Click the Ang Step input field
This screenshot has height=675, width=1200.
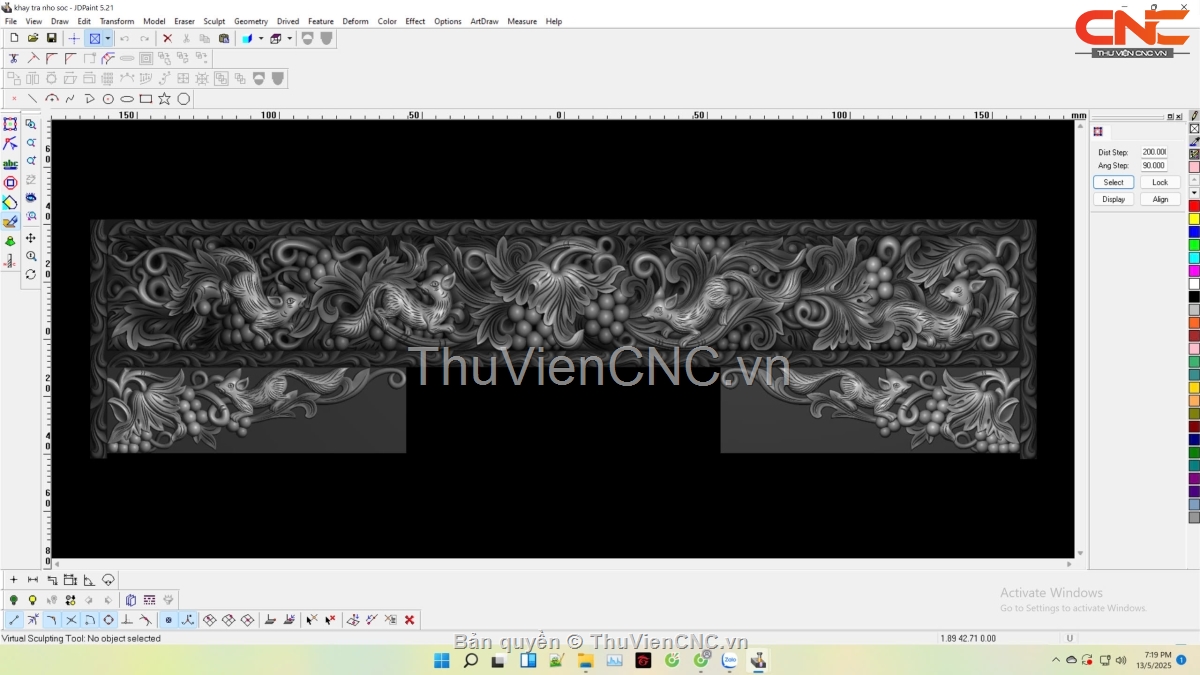pos(1154,166)
